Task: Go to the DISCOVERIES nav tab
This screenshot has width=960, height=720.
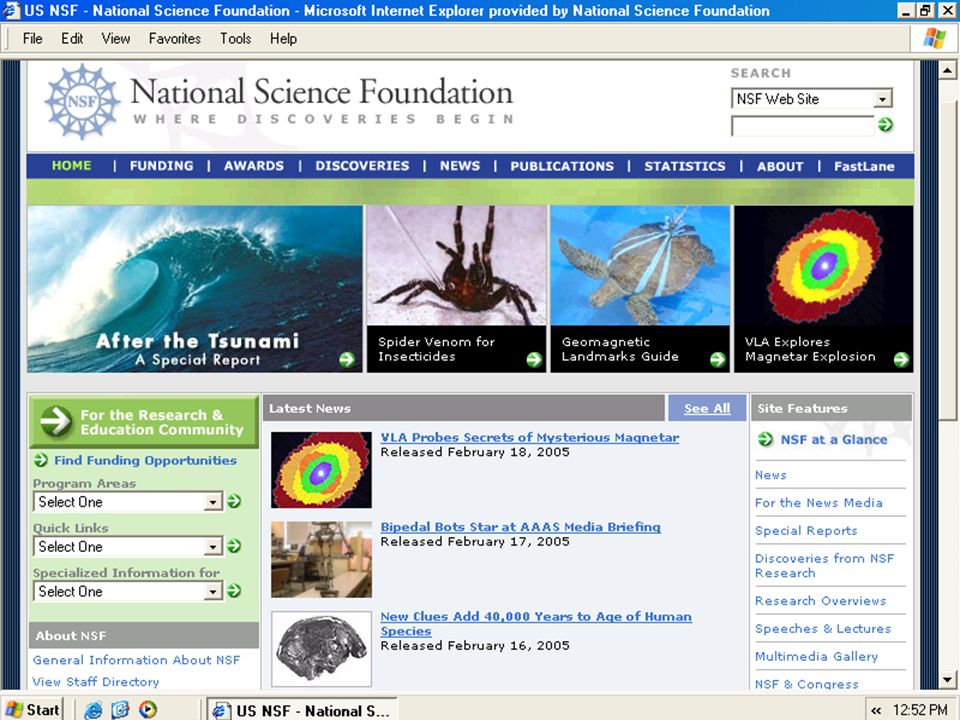Action: pyautogui.click(x=362, y=166)
